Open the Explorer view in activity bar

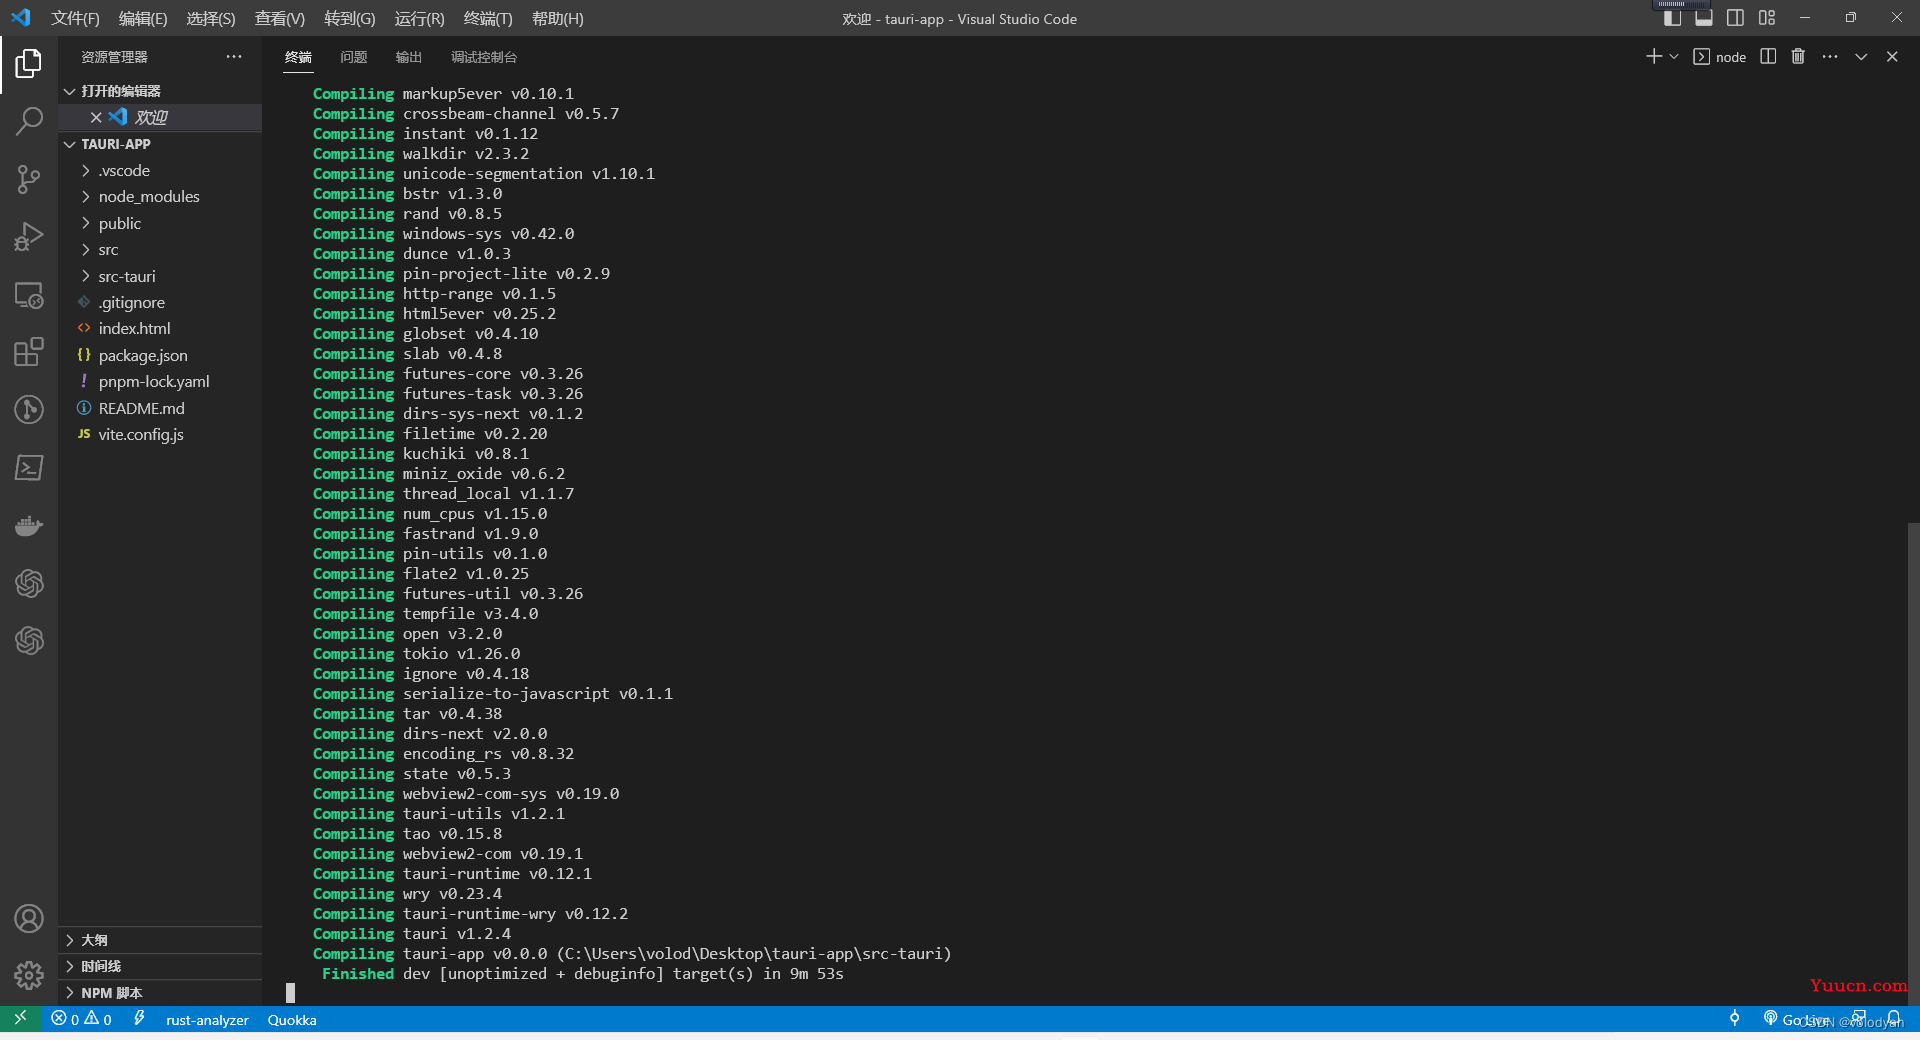pyautogui.click(x=29, y=64)
